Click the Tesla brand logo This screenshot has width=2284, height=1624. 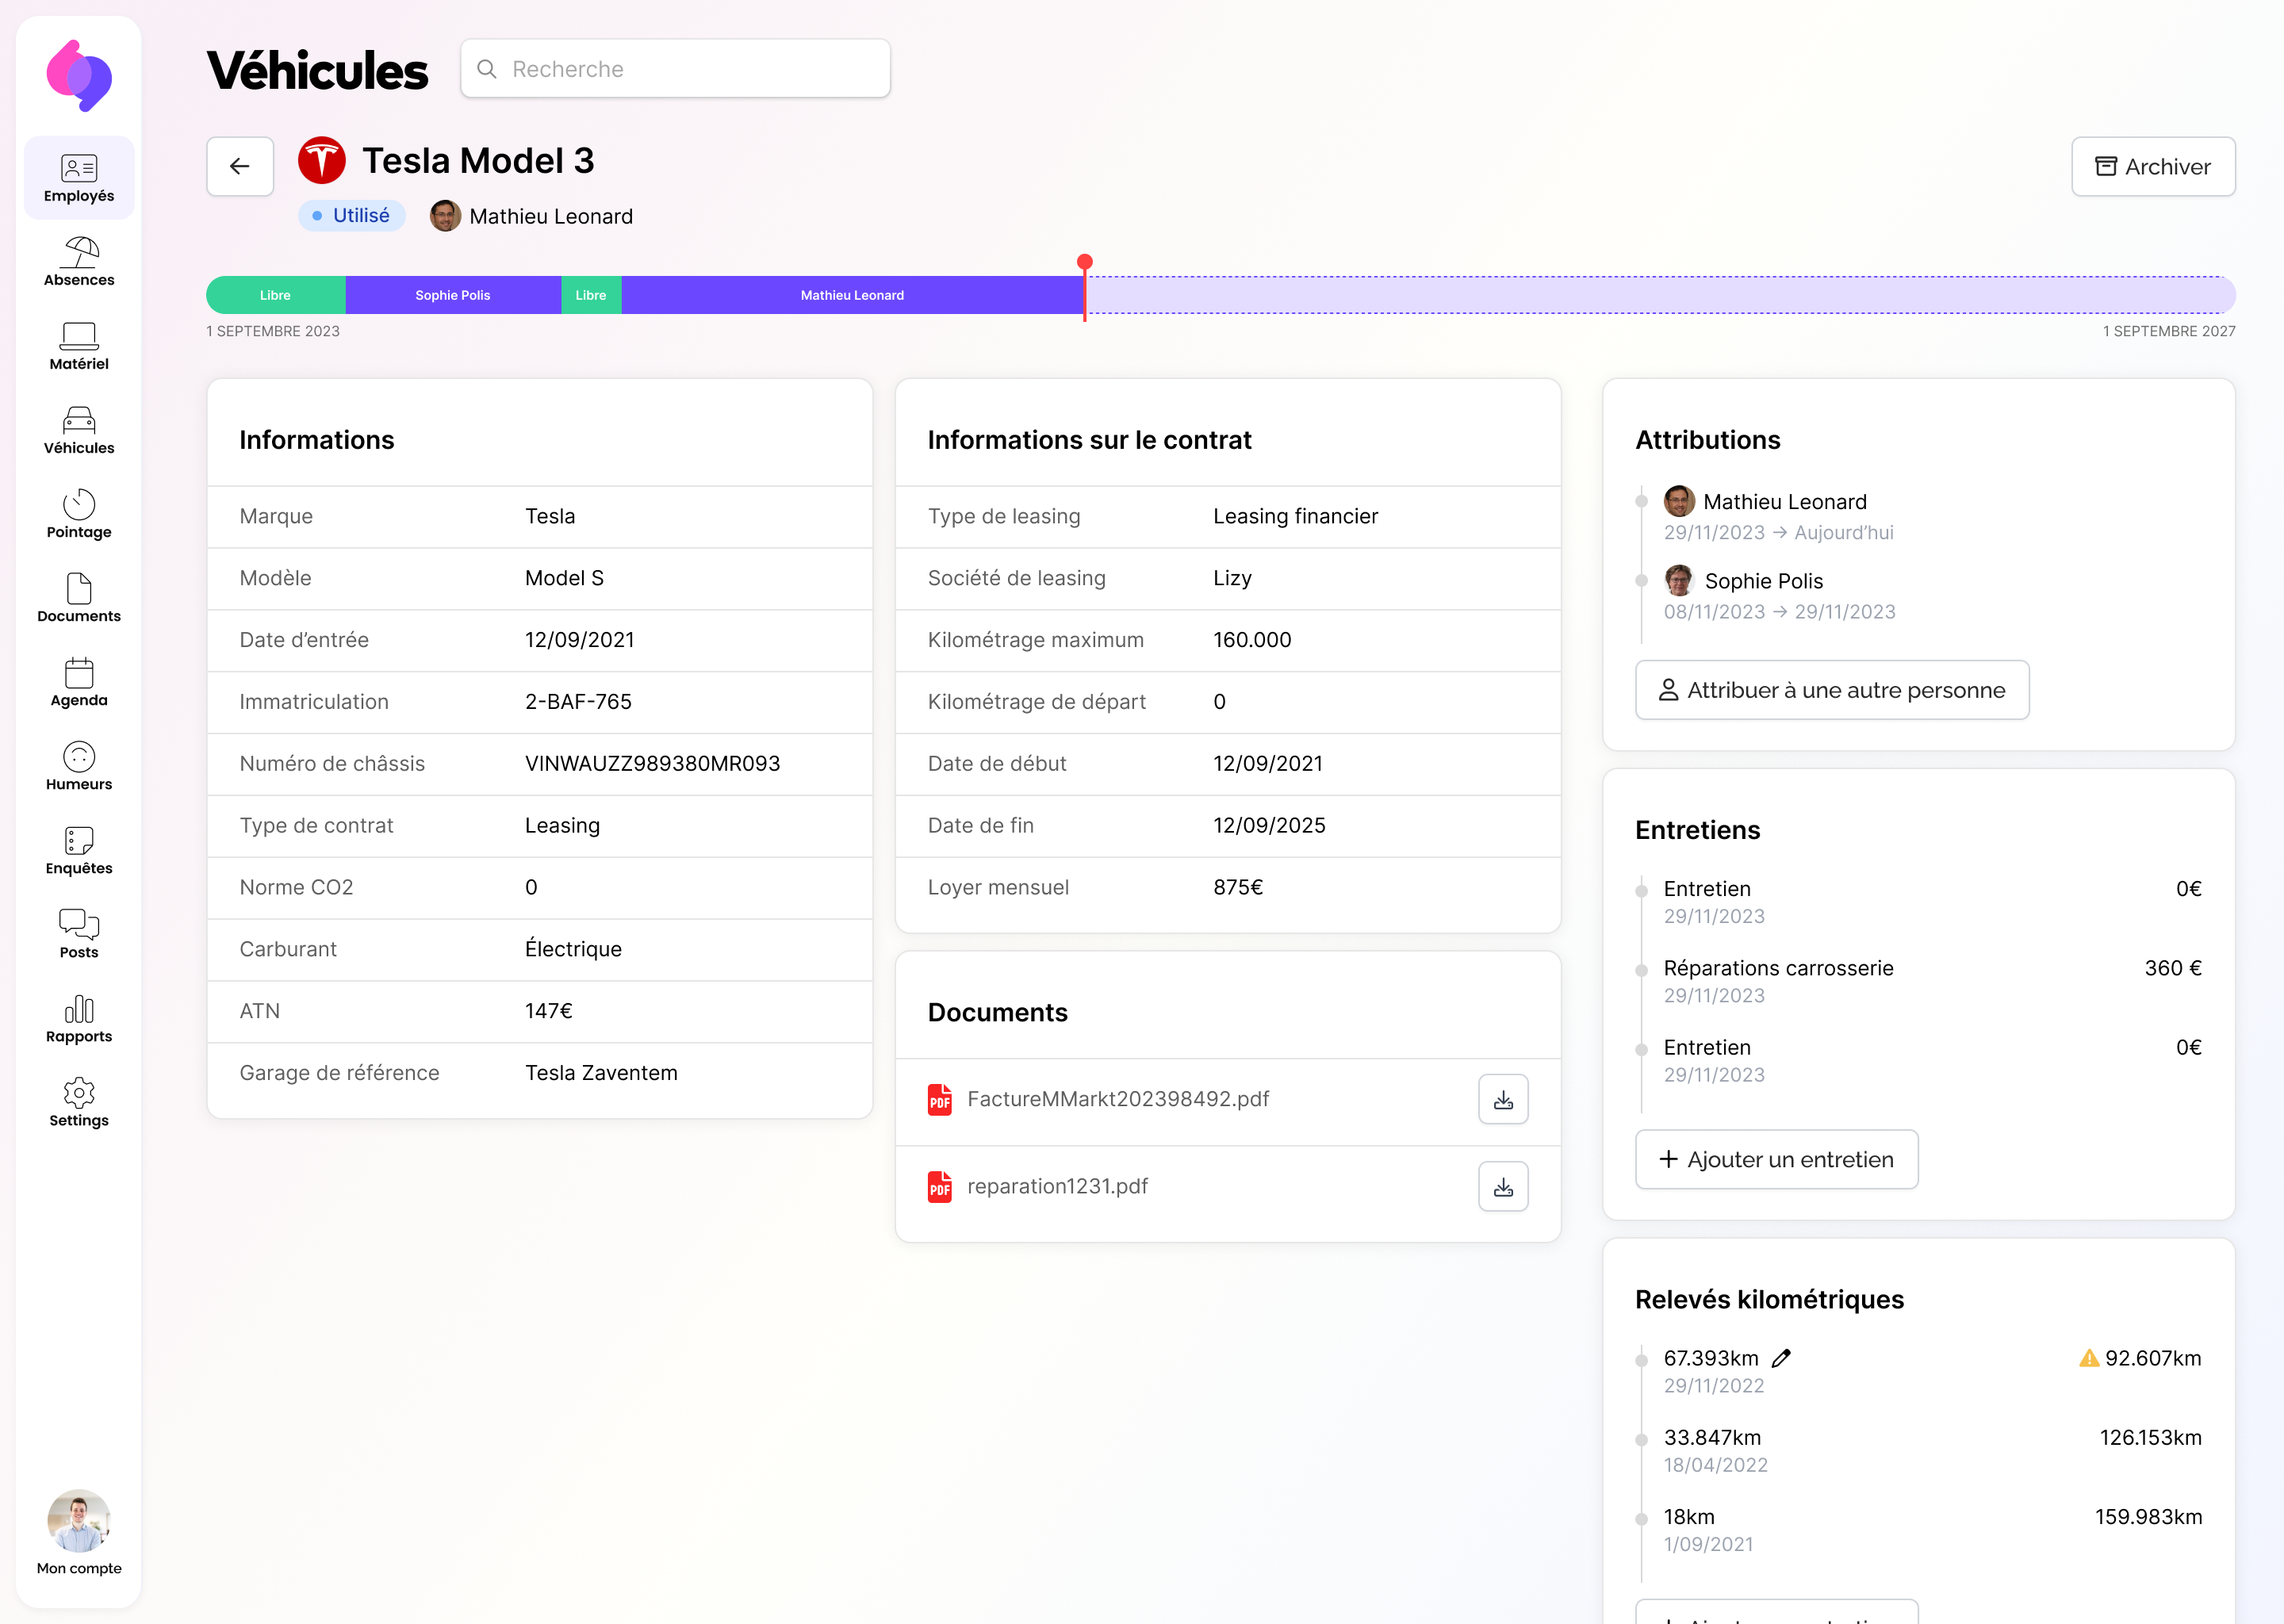(x=322, y=160)
